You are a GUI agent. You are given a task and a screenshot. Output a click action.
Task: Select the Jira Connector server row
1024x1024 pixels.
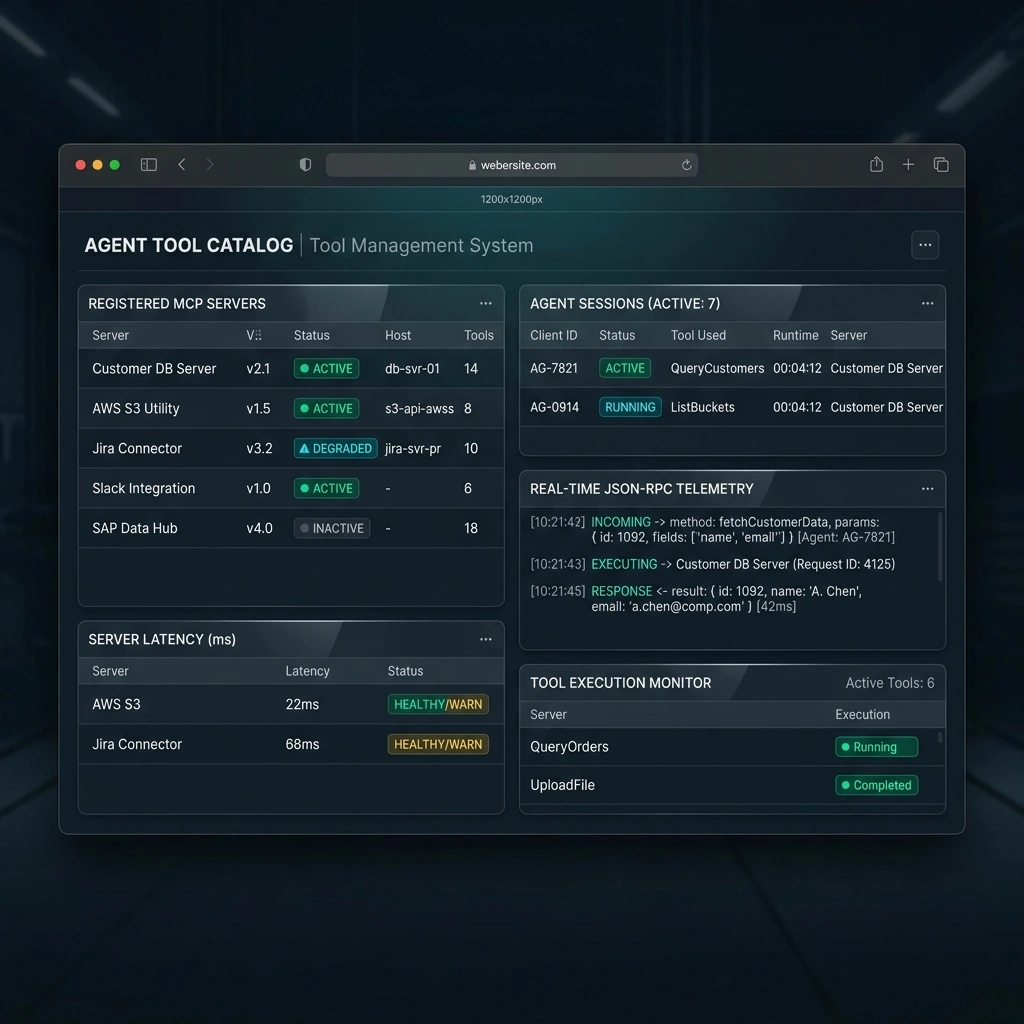[x=291, y=448]
